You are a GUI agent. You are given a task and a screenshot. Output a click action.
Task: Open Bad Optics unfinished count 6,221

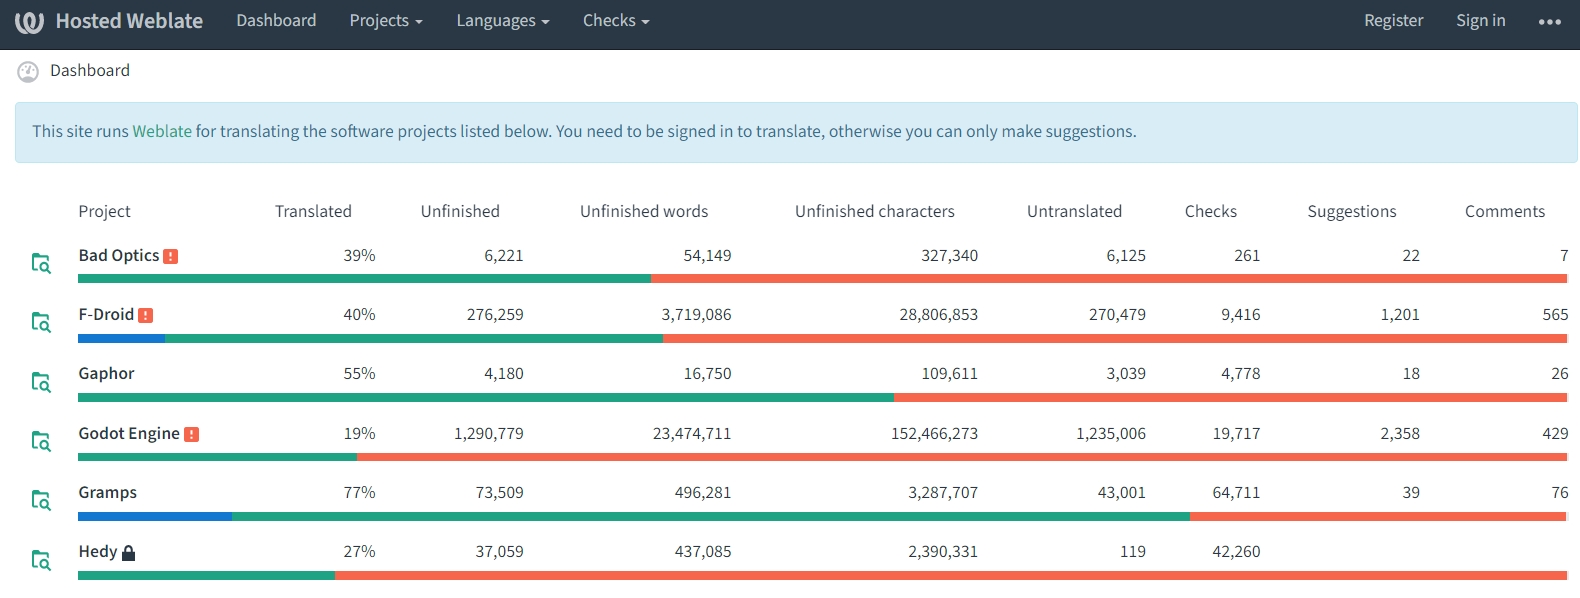coord(504,255)
